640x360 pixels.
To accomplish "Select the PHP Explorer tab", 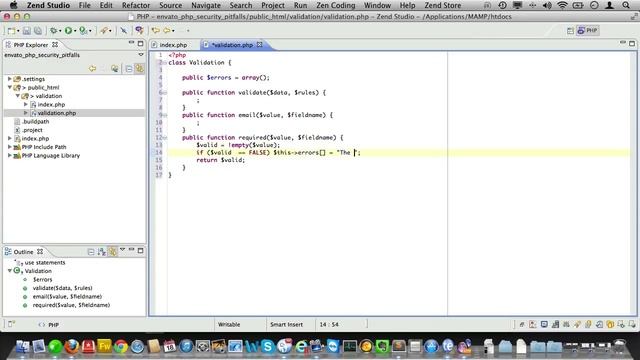I will (31, 45).
